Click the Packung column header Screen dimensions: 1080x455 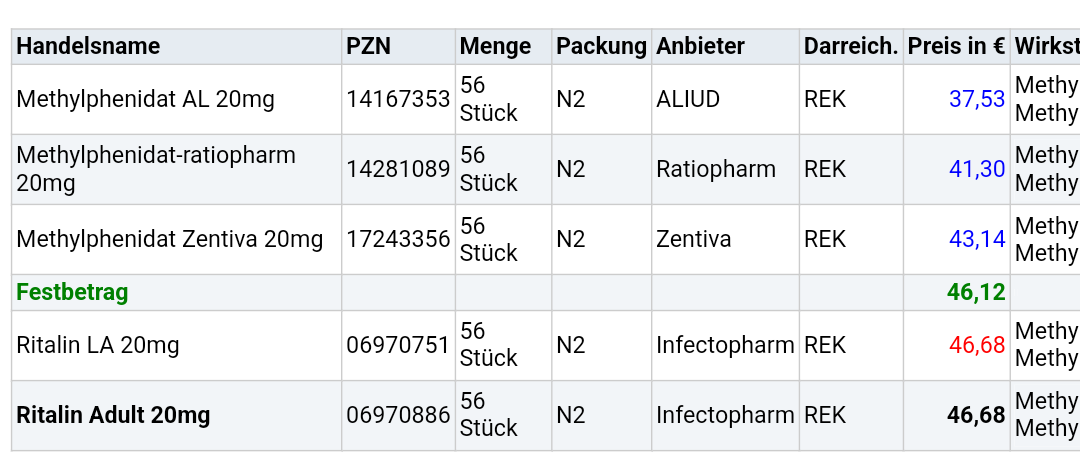601,46
